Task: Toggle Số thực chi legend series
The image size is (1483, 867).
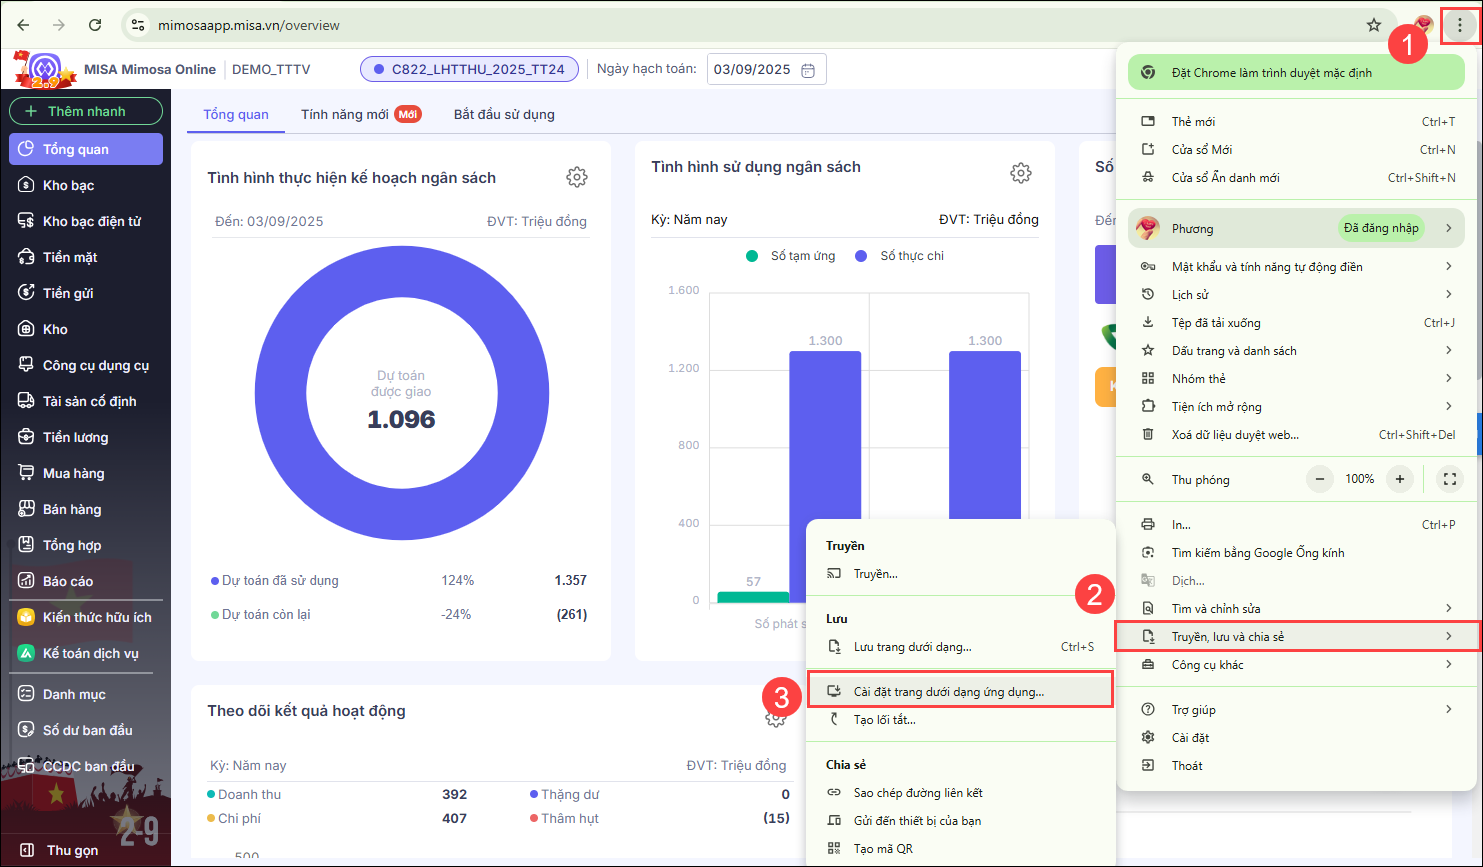Action: 900,256
